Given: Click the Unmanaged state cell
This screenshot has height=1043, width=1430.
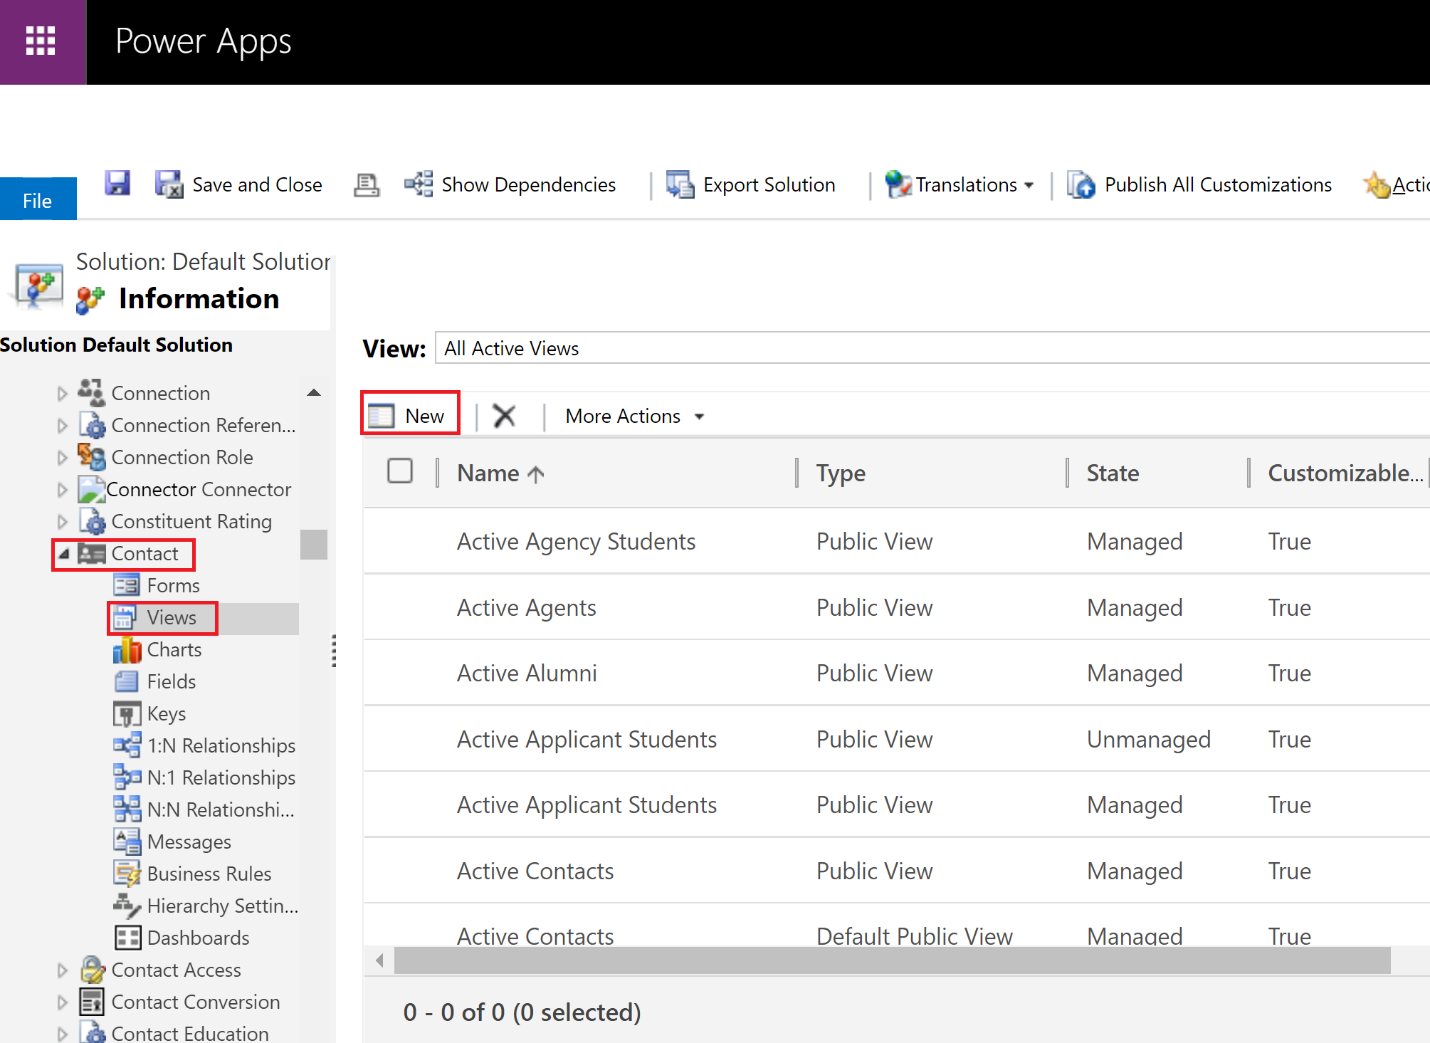Looking at the screenshot, I should pos(1149,739).
